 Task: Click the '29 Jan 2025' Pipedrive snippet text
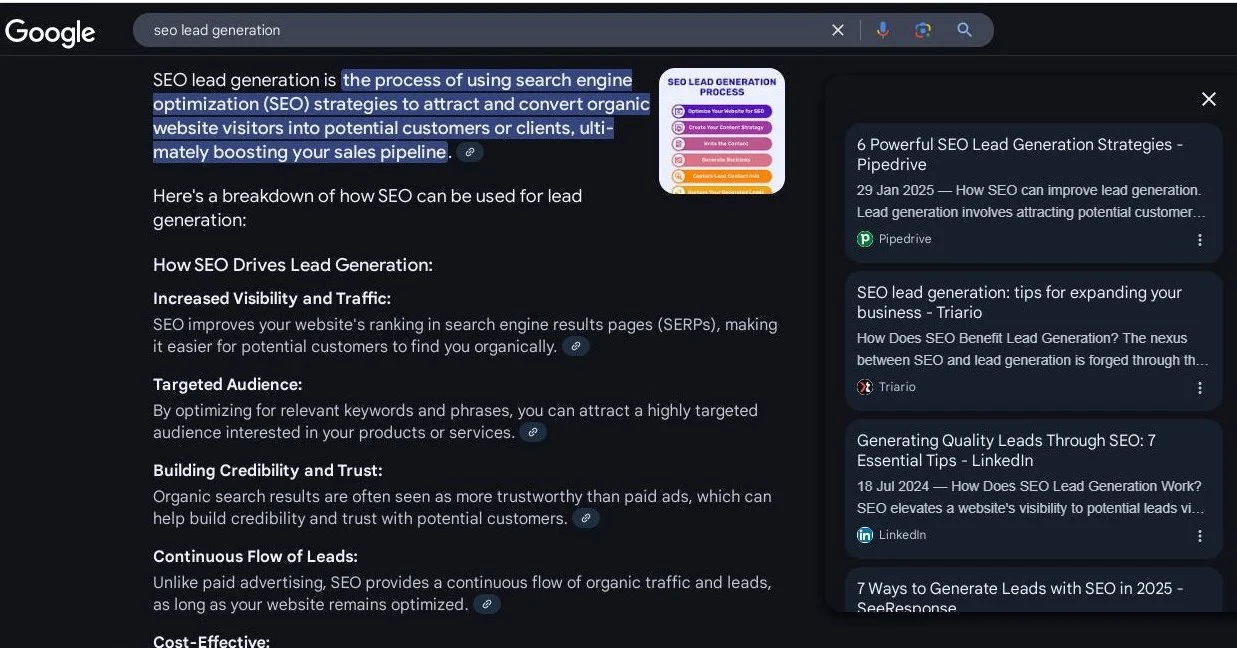1031,201
